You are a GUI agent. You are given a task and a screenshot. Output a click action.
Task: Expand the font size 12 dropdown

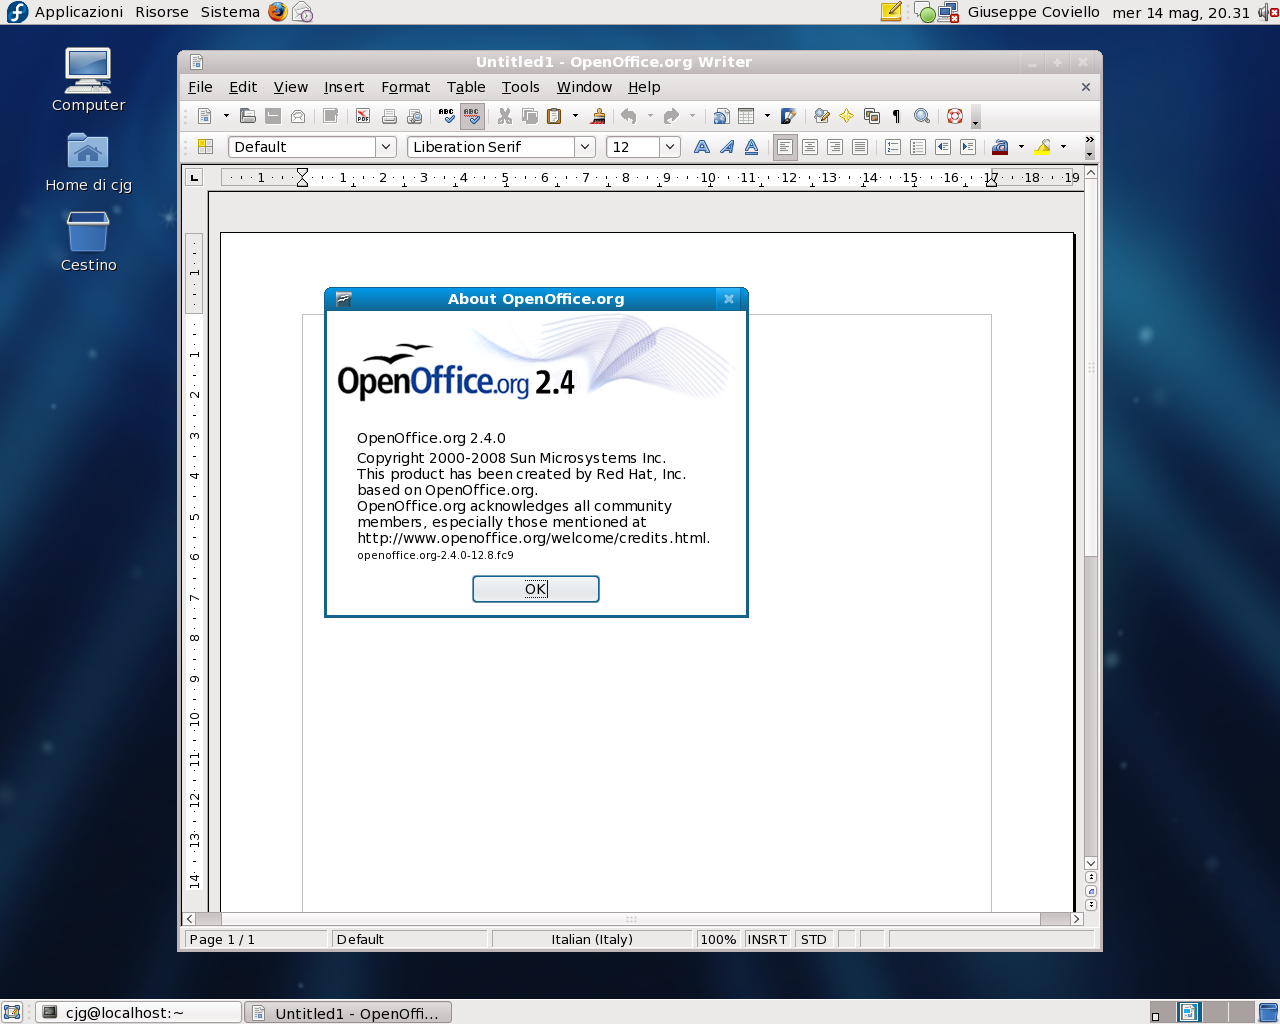[x=670, y=147]
